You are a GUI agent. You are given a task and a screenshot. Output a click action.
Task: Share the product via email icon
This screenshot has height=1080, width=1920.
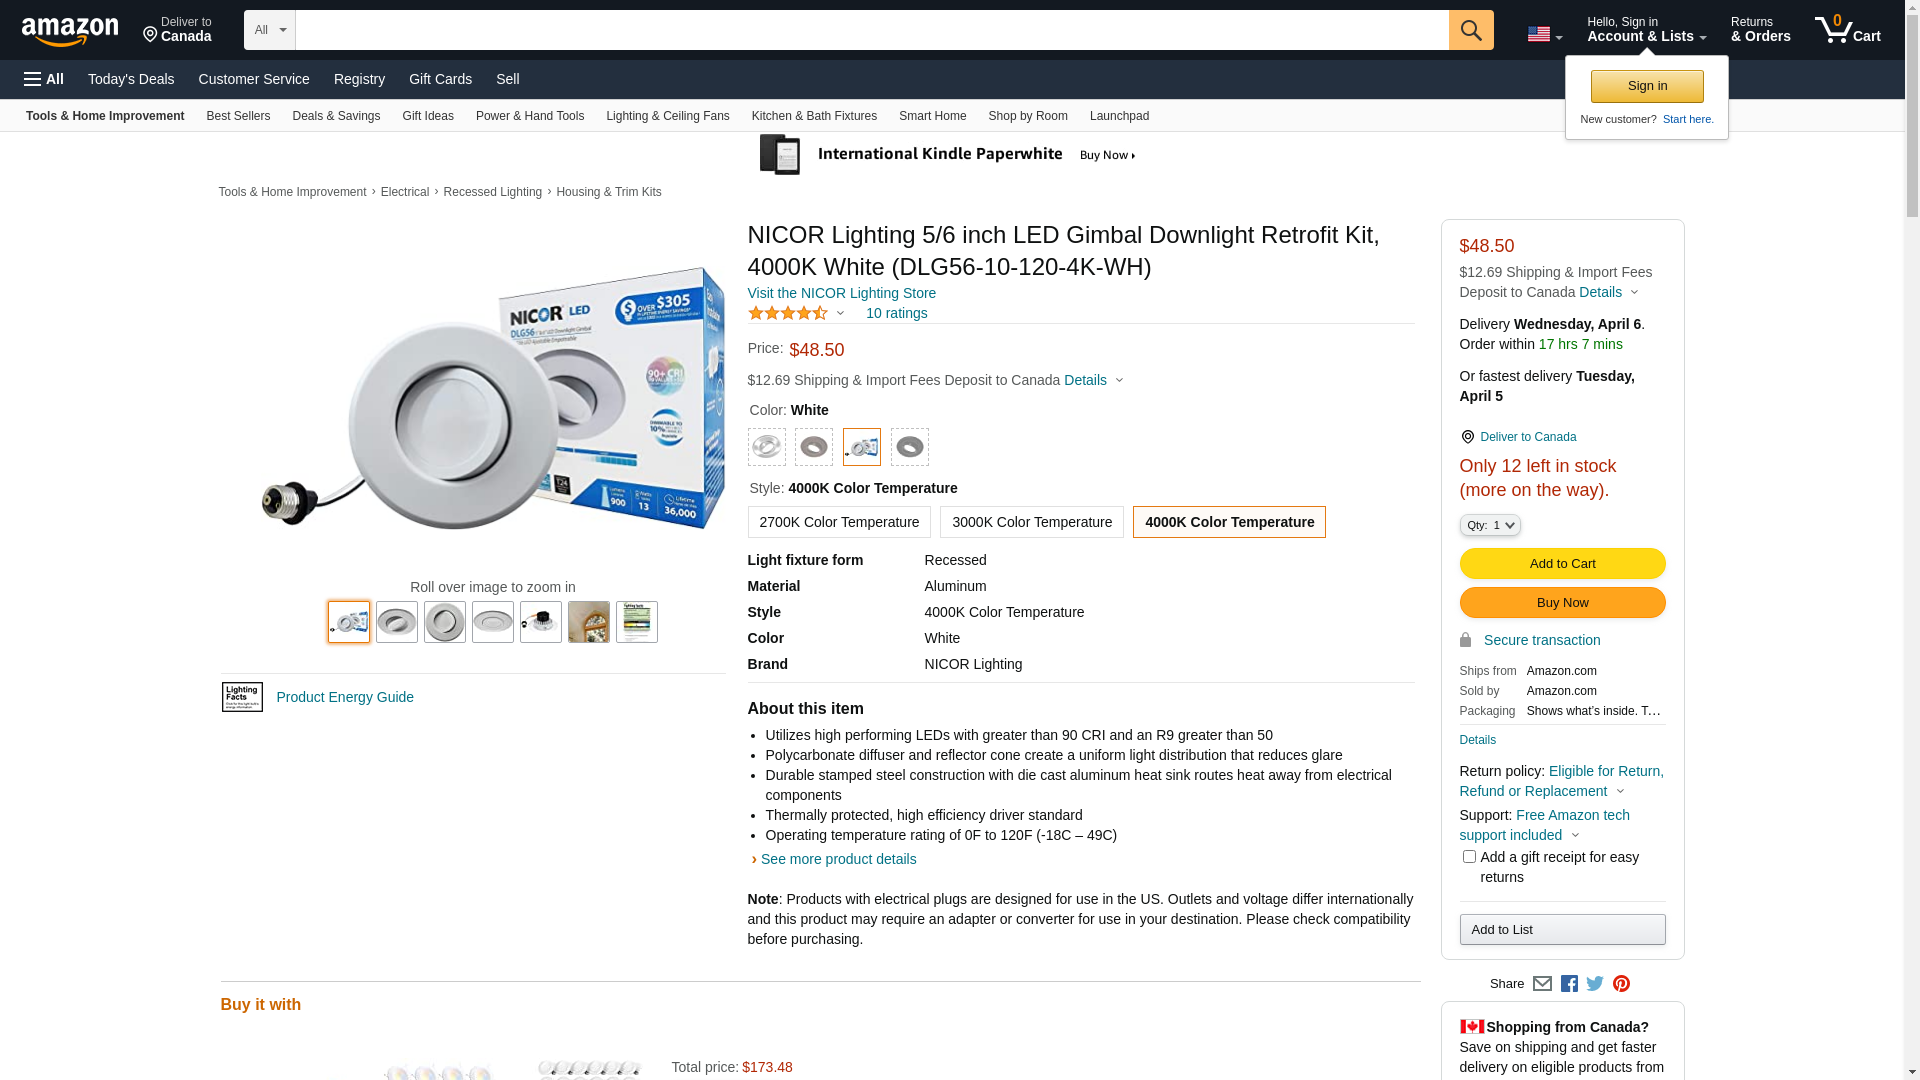click(x=1542, y=984)
